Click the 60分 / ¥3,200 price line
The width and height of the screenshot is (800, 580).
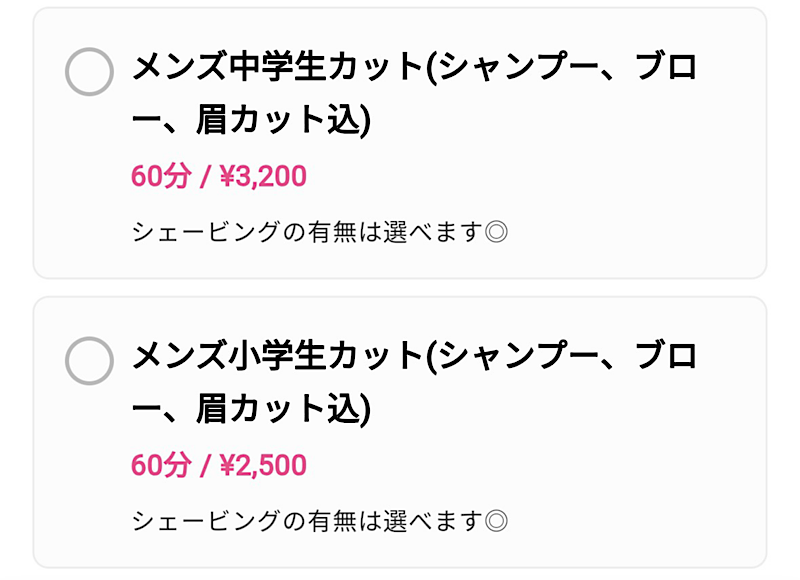pyautogui.click(x=218, y=177)
